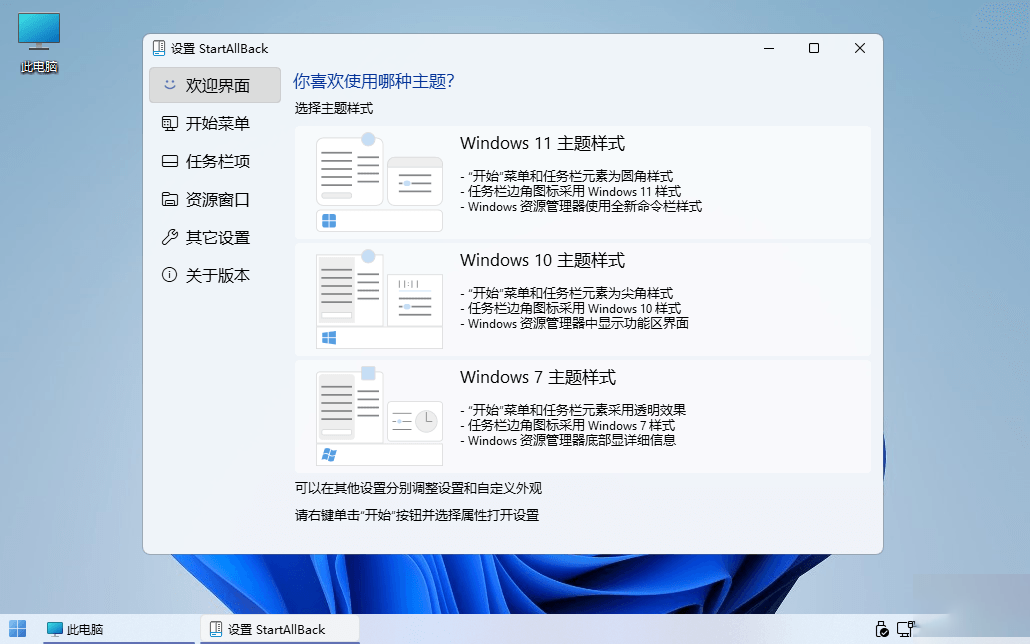This screenshot has height=644, width=1030.
Task: Open the 此电脑 desktop icon
Action: pos(39,43)
